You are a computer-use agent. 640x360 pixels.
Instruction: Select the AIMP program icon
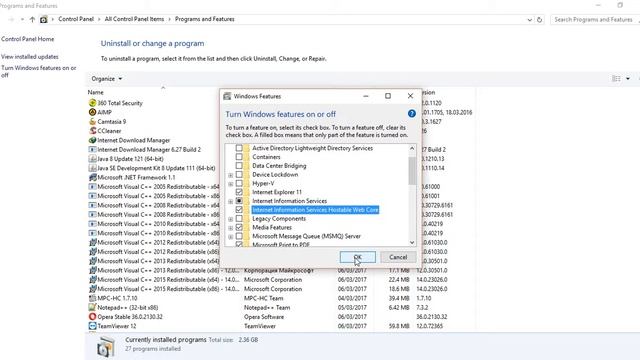(92, 112)
